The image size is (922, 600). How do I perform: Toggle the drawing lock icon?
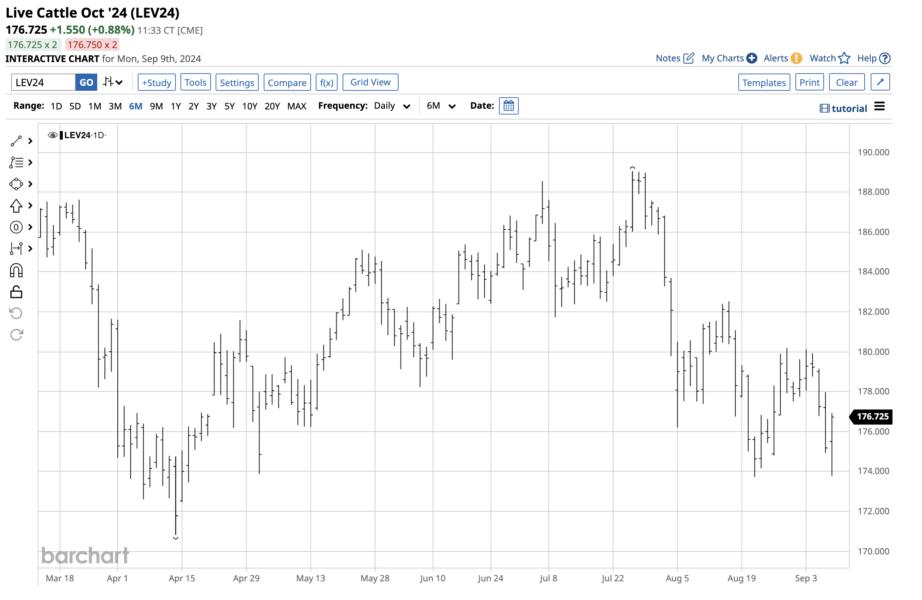16,292
